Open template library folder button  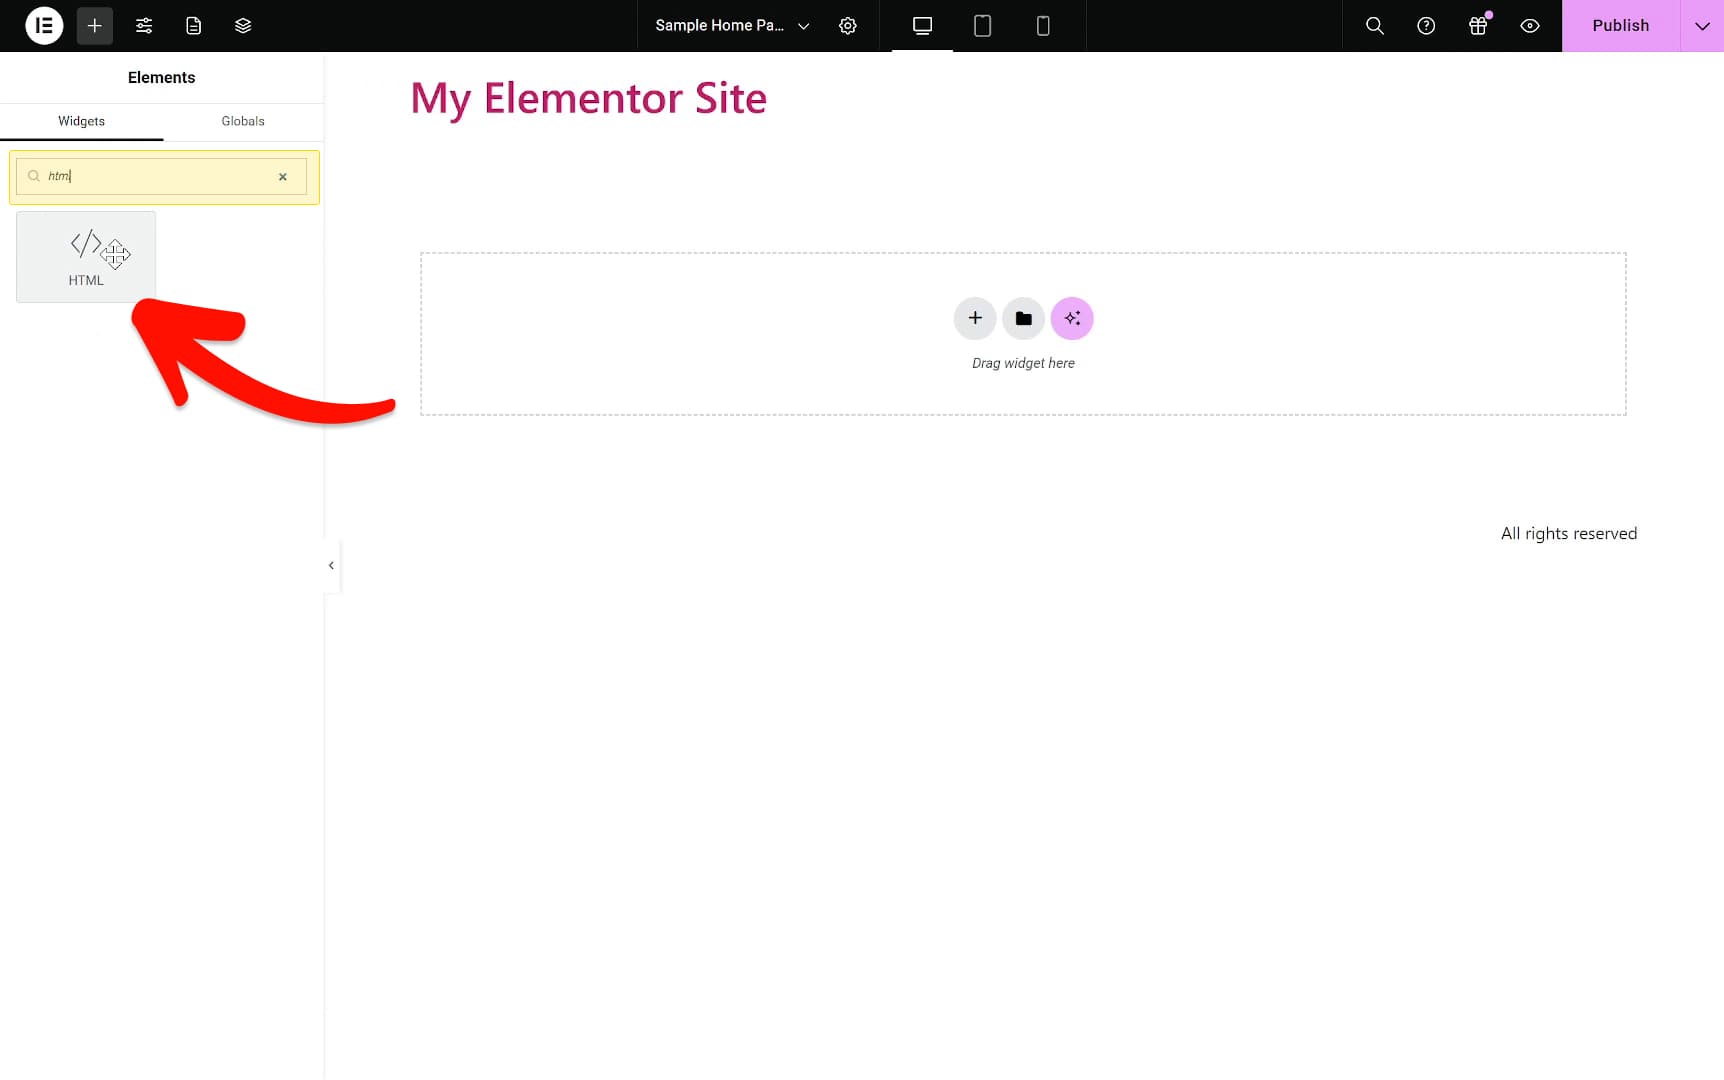pos(1023,318)
